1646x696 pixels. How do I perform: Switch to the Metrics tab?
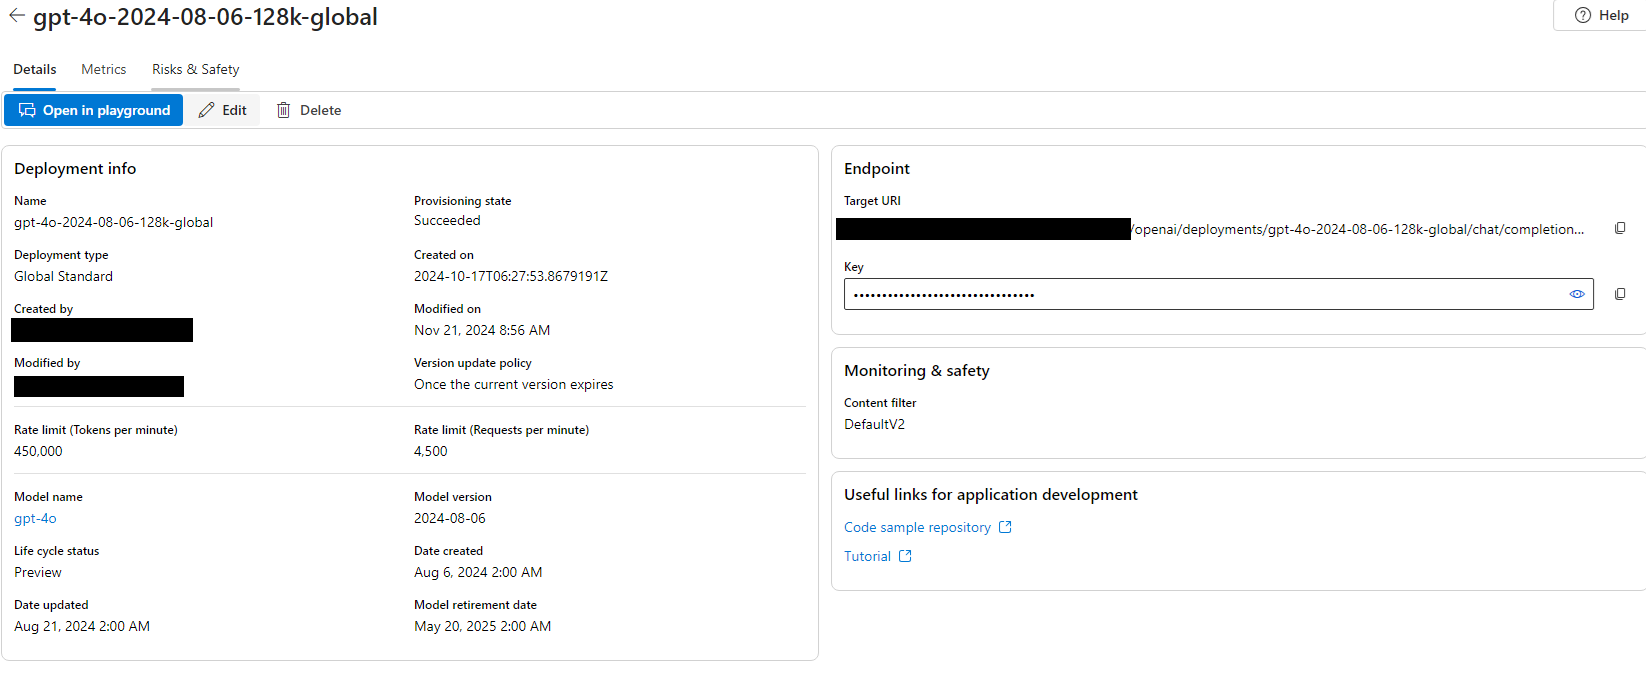pos(104,70)
